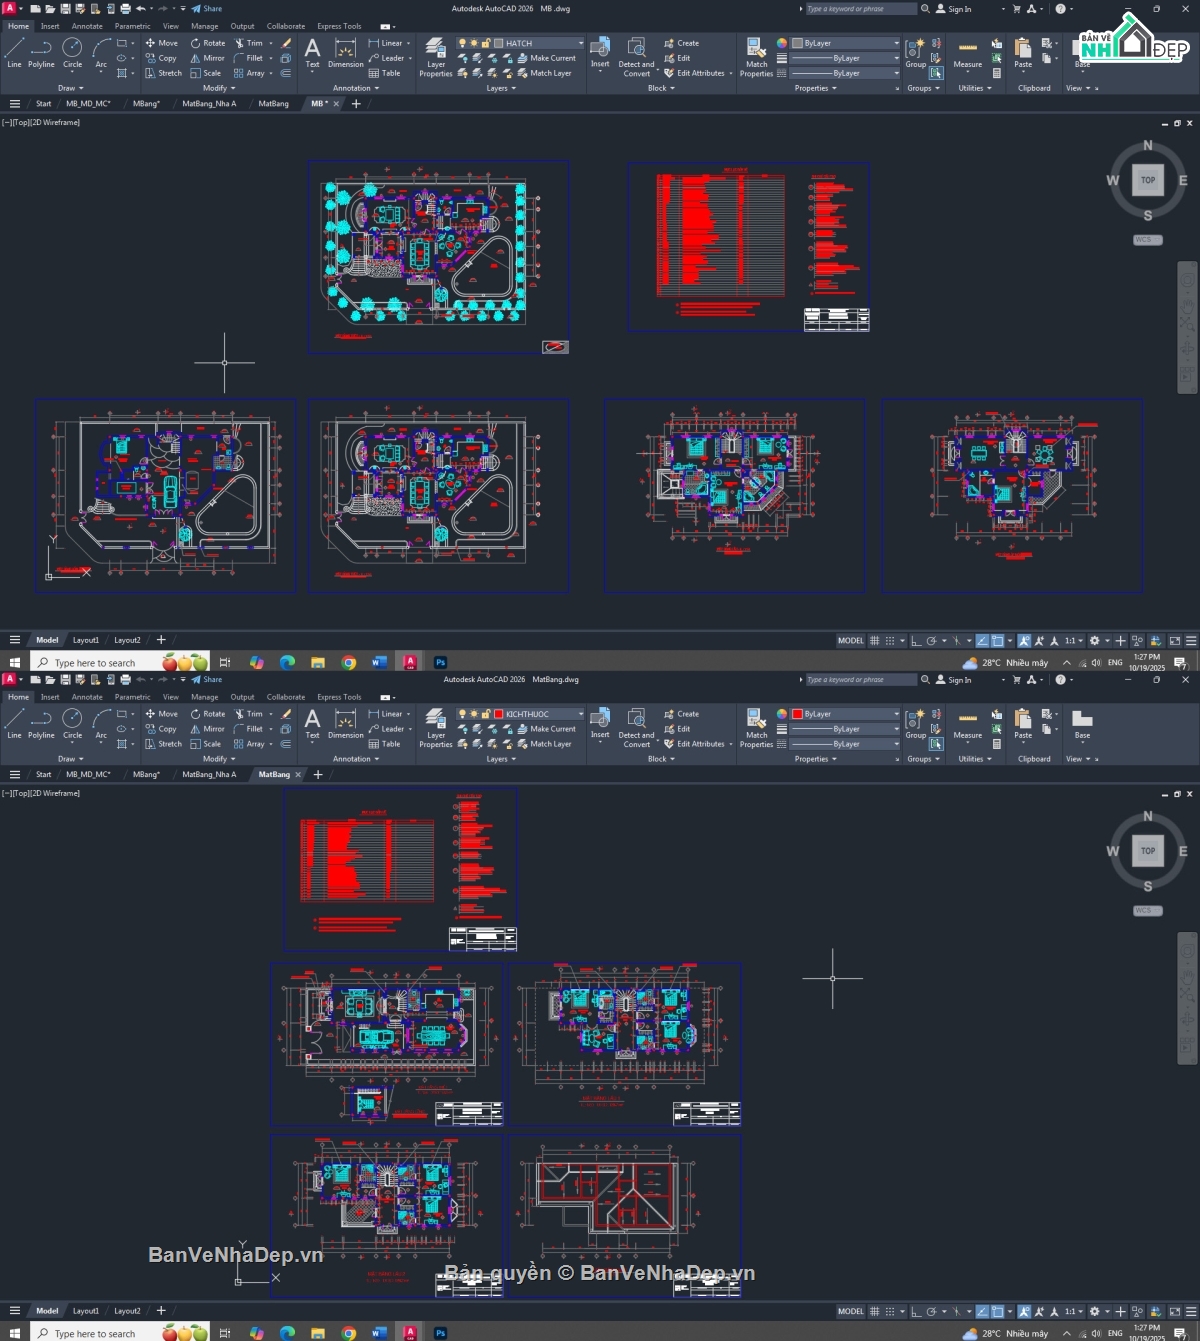The image size is (1200, 1341).
Task: Click the Circle tool in the lower AutoCAD window
Action: click(x=72, y=723)
